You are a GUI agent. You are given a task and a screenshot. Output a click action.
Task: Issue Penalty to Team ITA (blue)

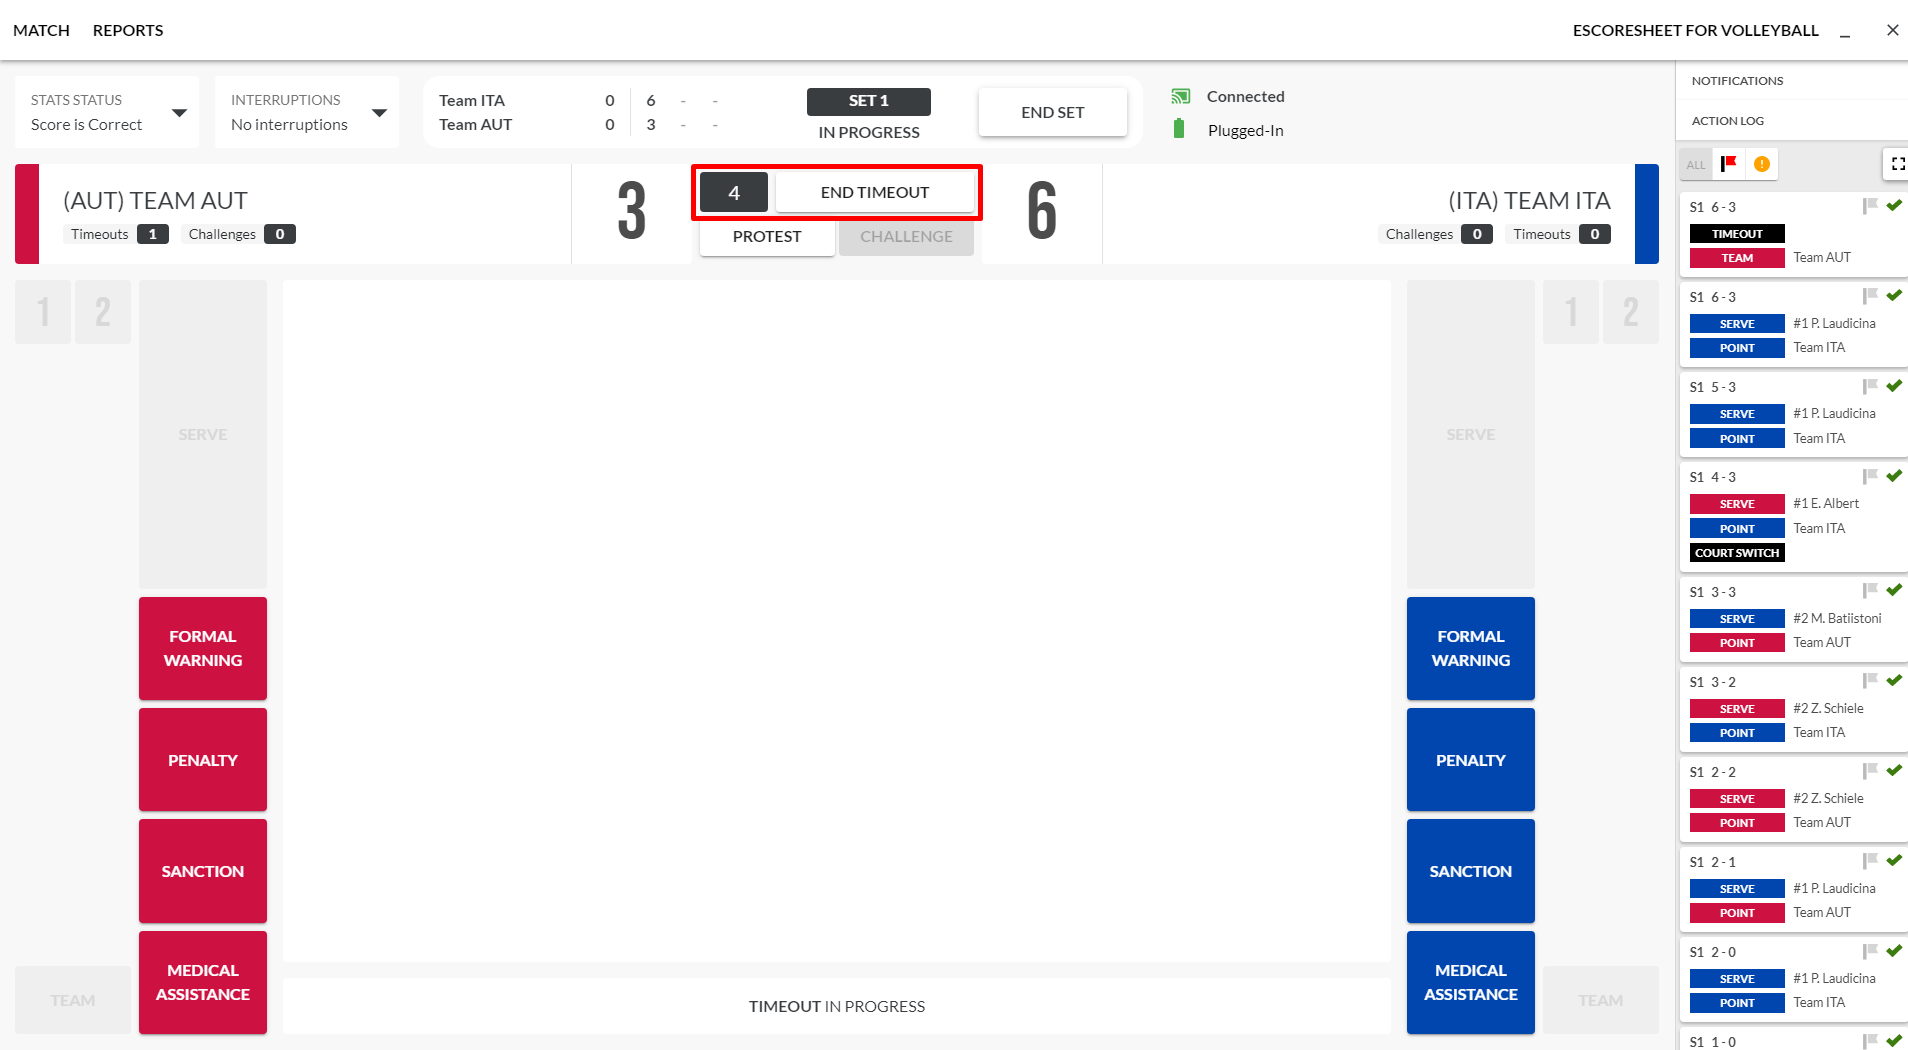point(1471,760)
